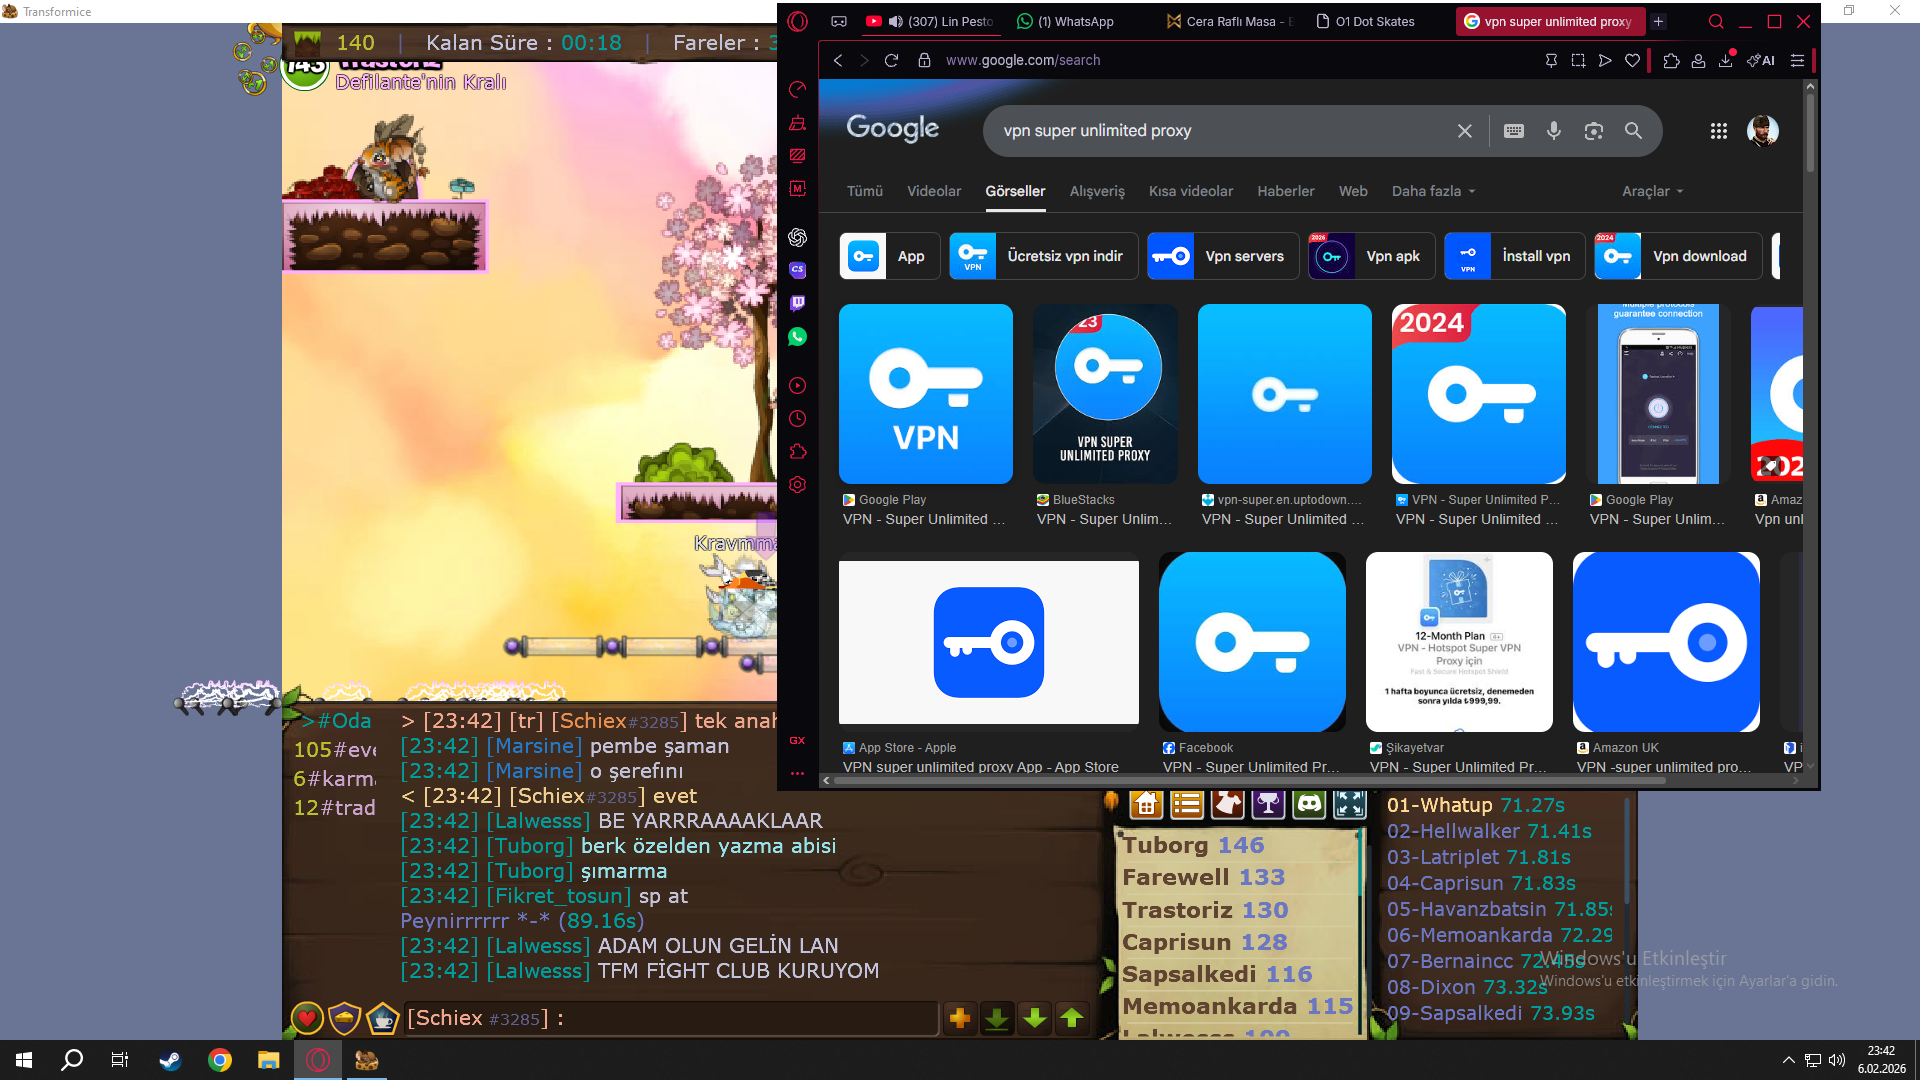Open the sidebar player icon

click(x=797, y=386)
